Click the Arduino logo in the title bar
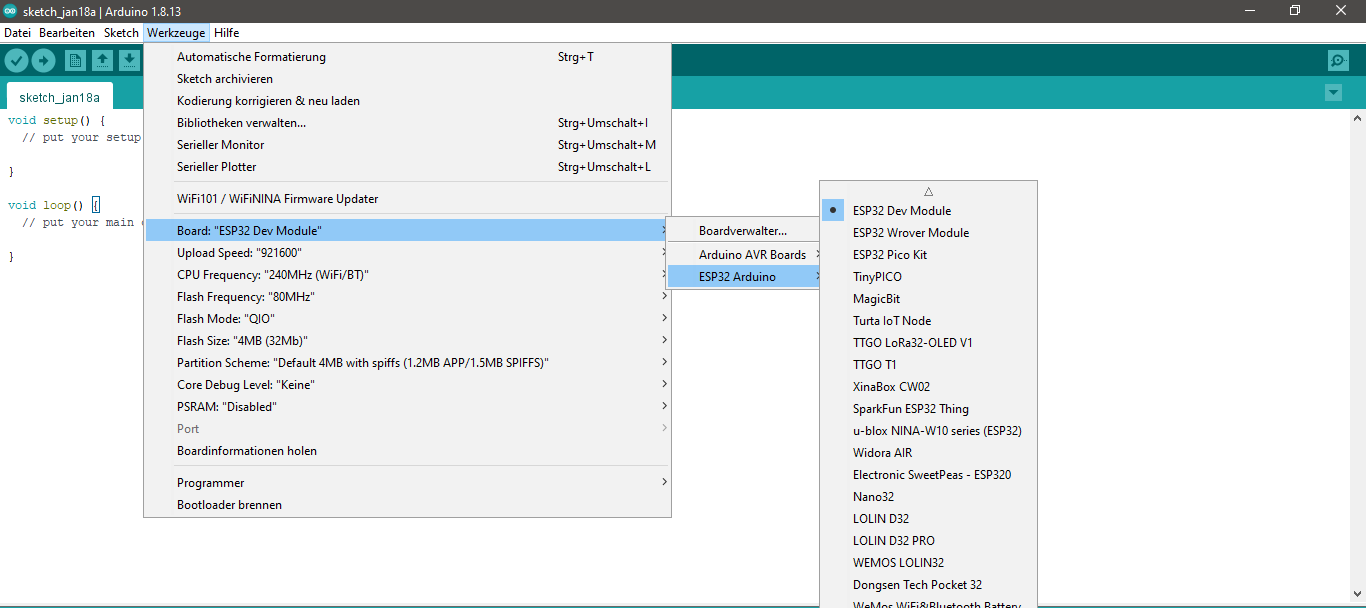This screenshot has height=608, width=1366. click(12, 10)
